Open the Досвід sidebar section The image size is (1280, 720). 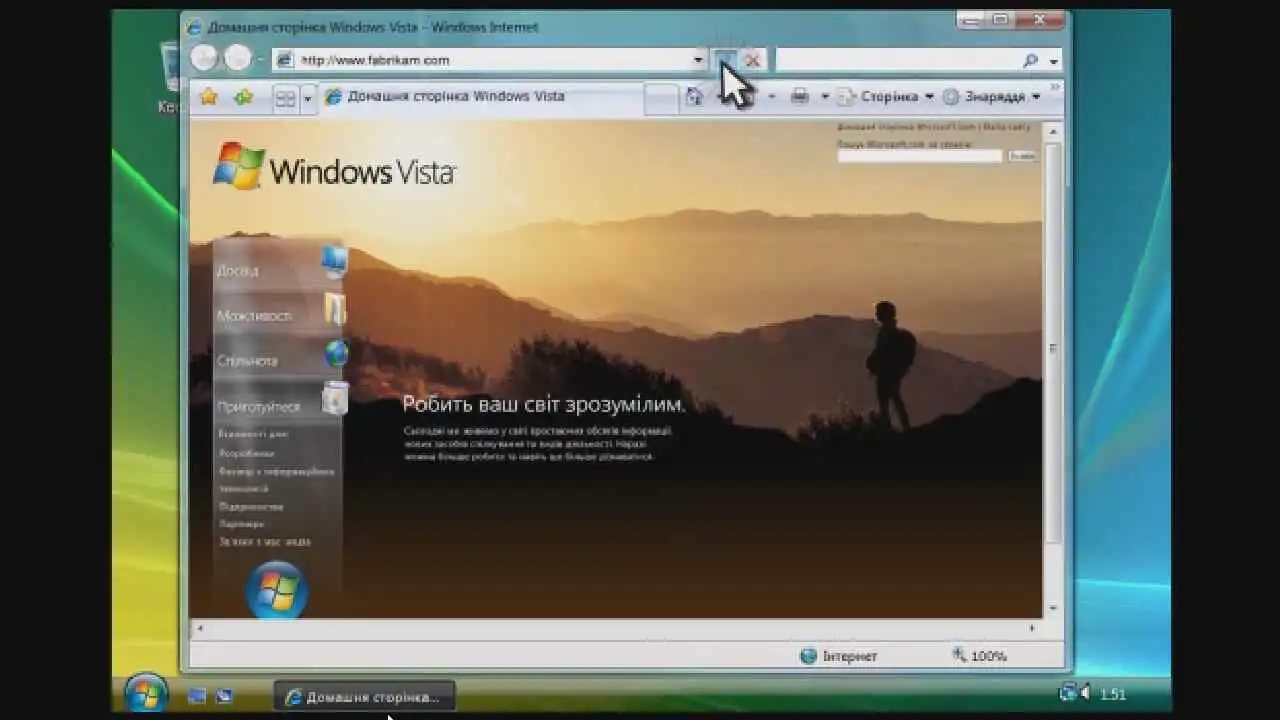coord(237,271)
